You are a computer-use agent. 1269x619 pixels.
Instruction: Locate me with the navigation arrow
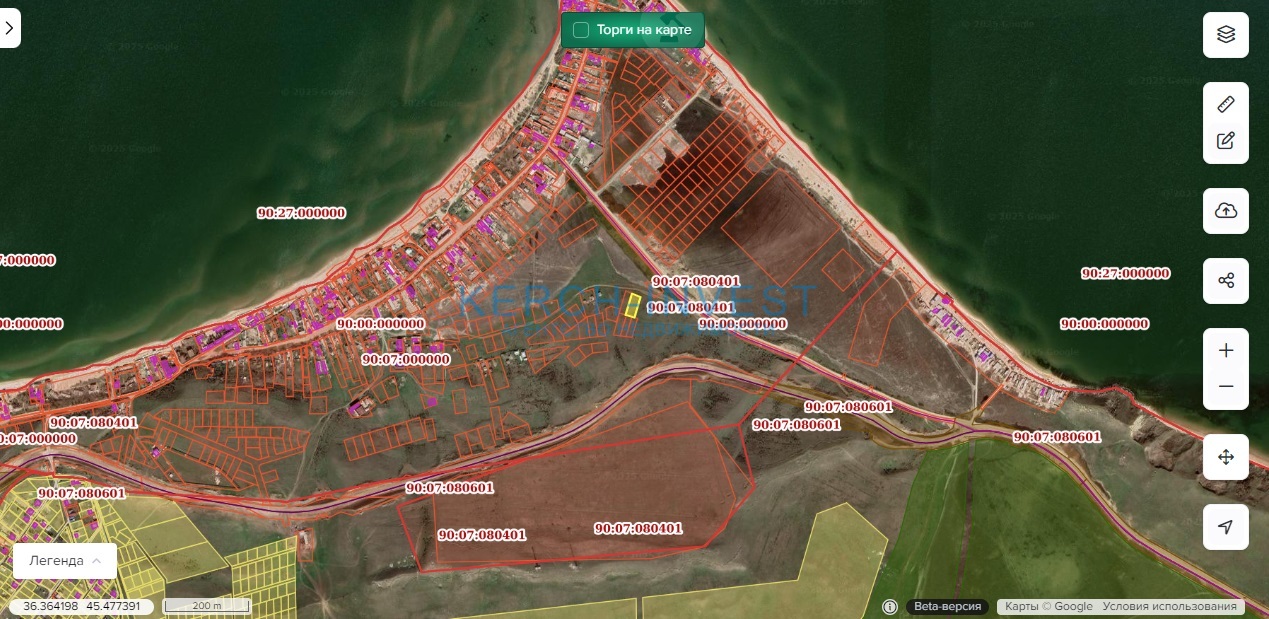click(1225, 527)
